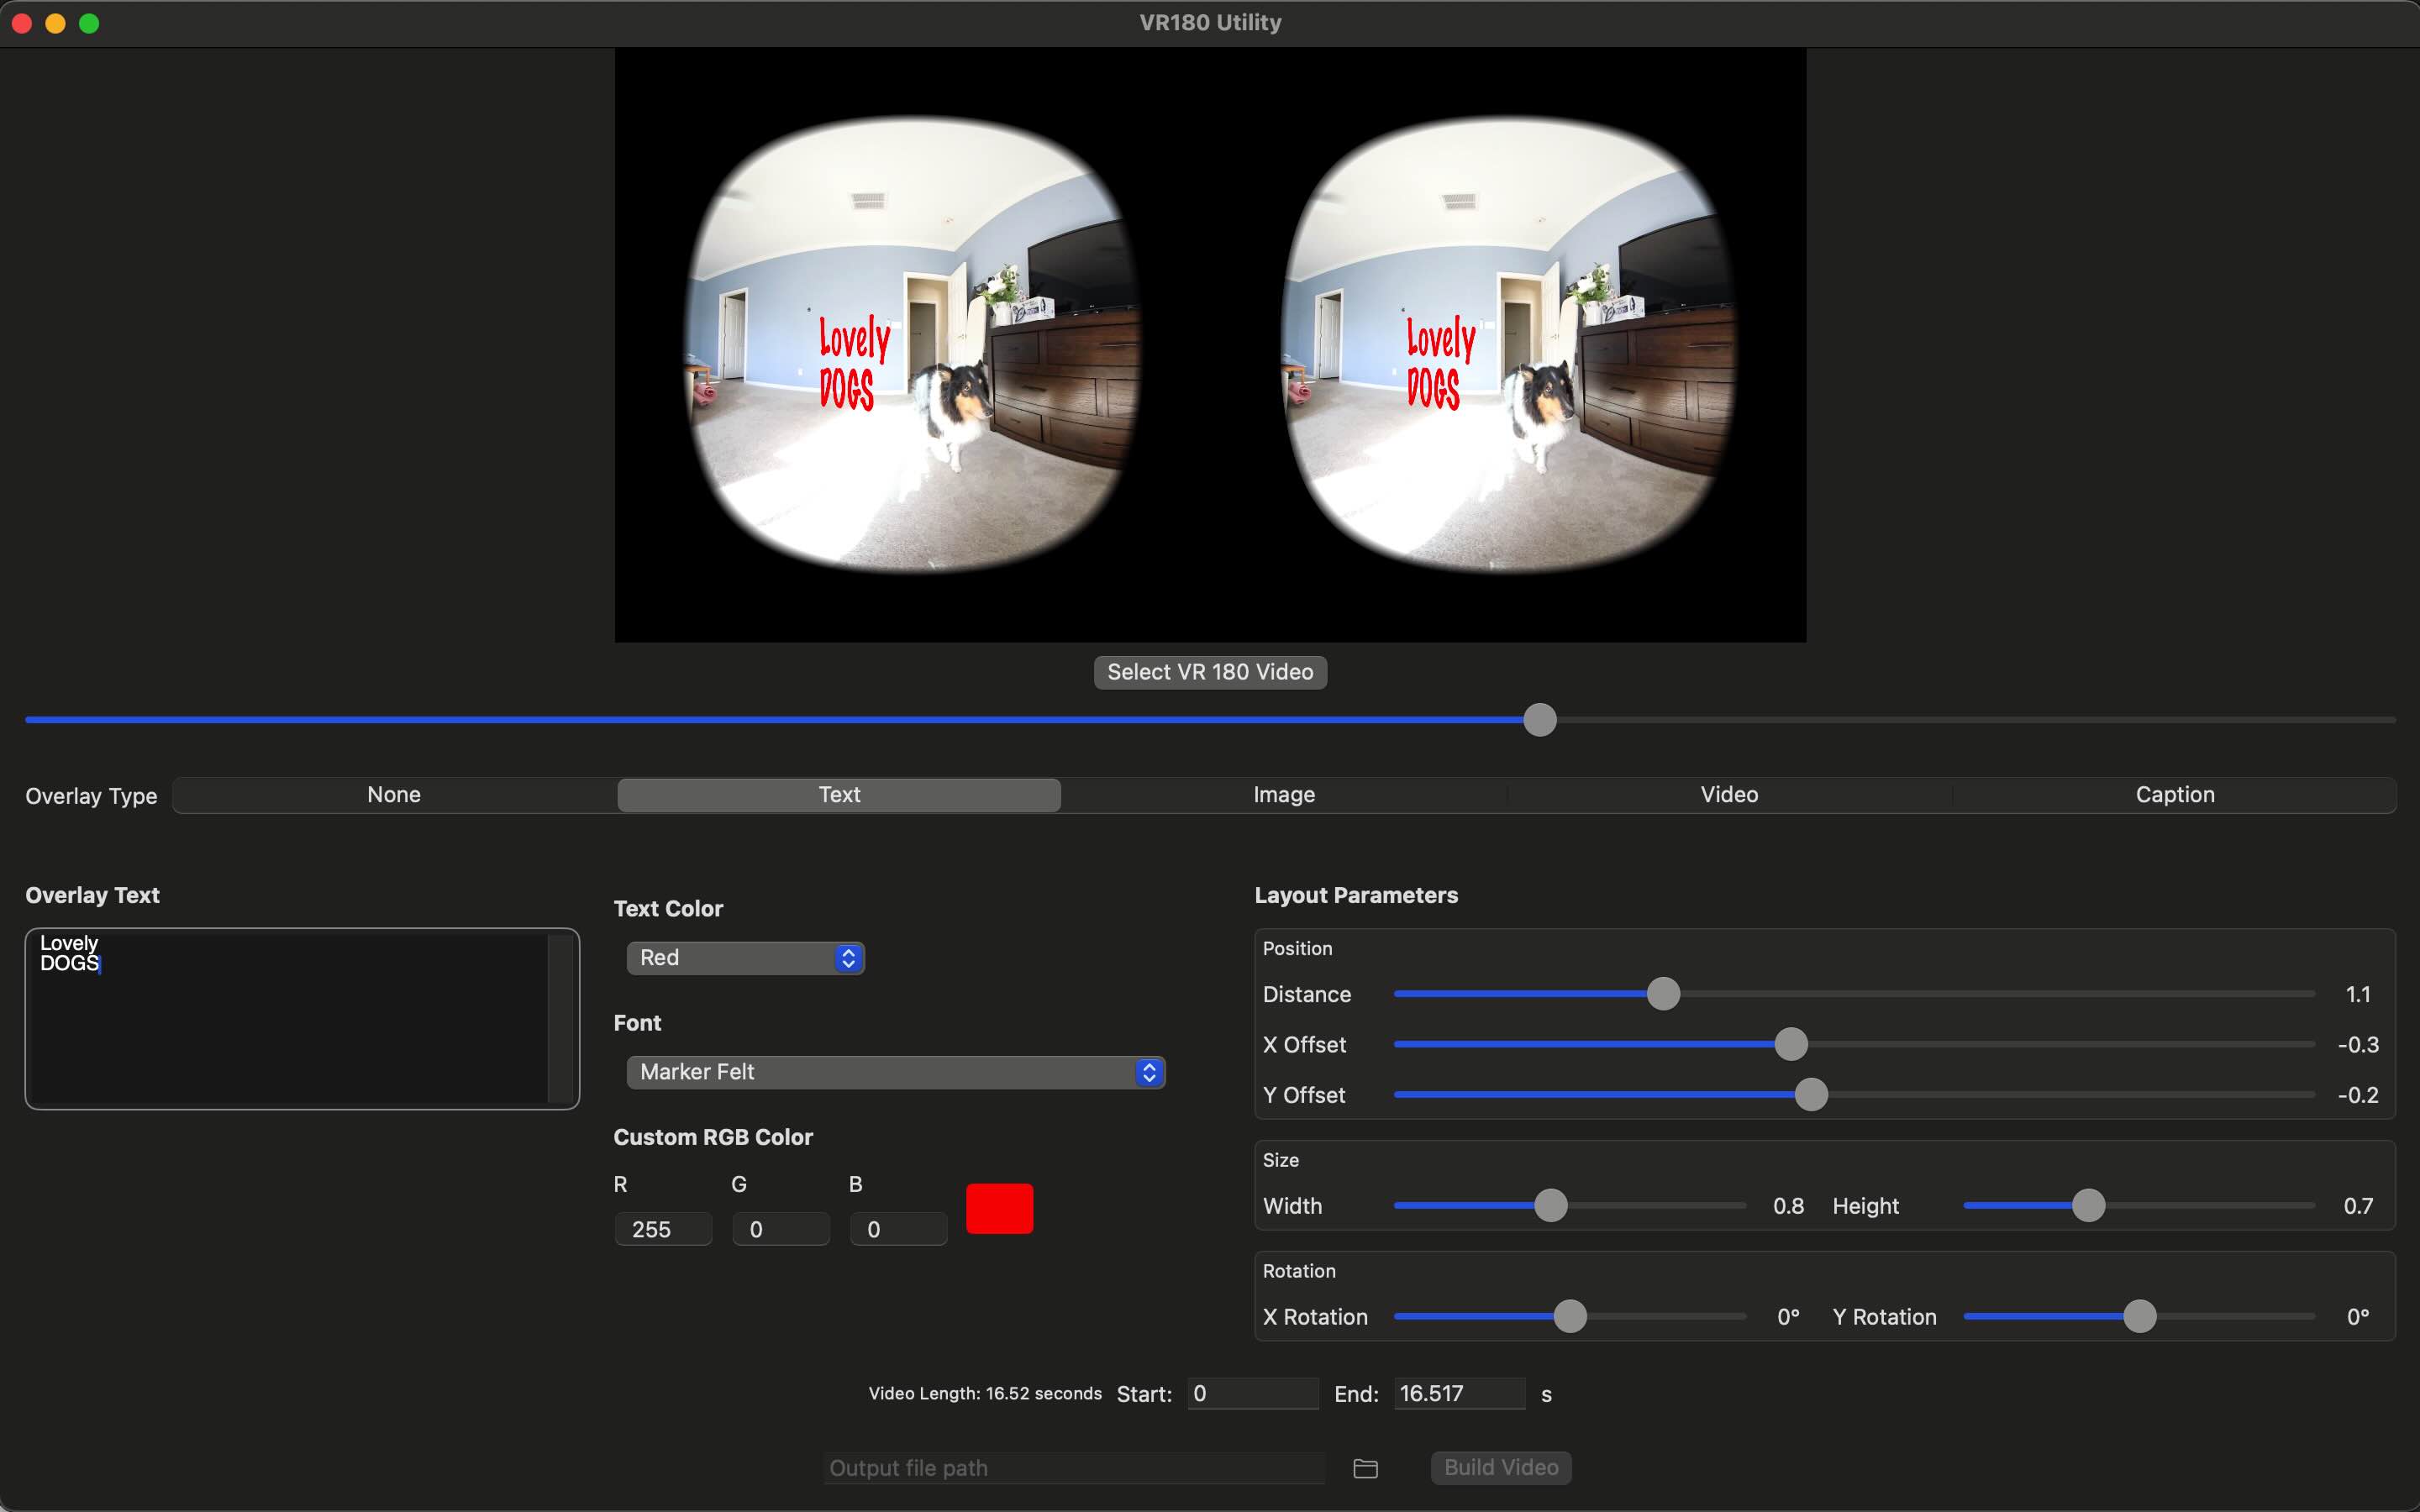Switch overlay type to None
The height and width of the screenshot is (1512, 2420).
click(x=394, y=794)
